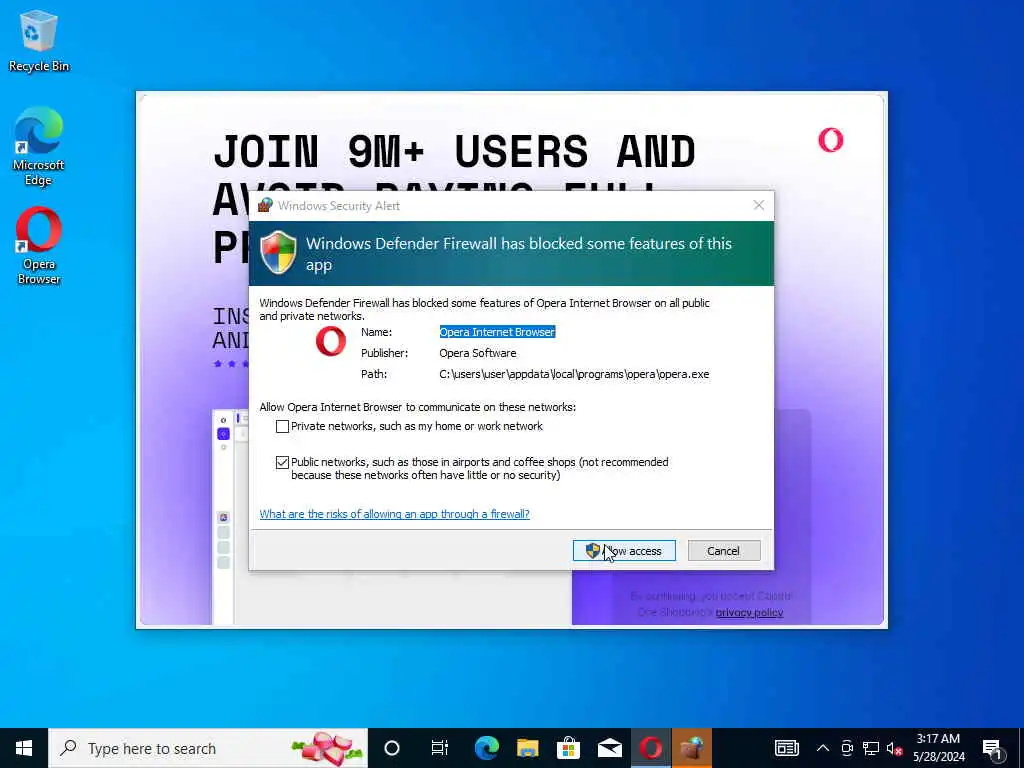This screenshot has height=768, width=1024.
Task: Click the Type here to search box
Action: click(x=208, y=748)
